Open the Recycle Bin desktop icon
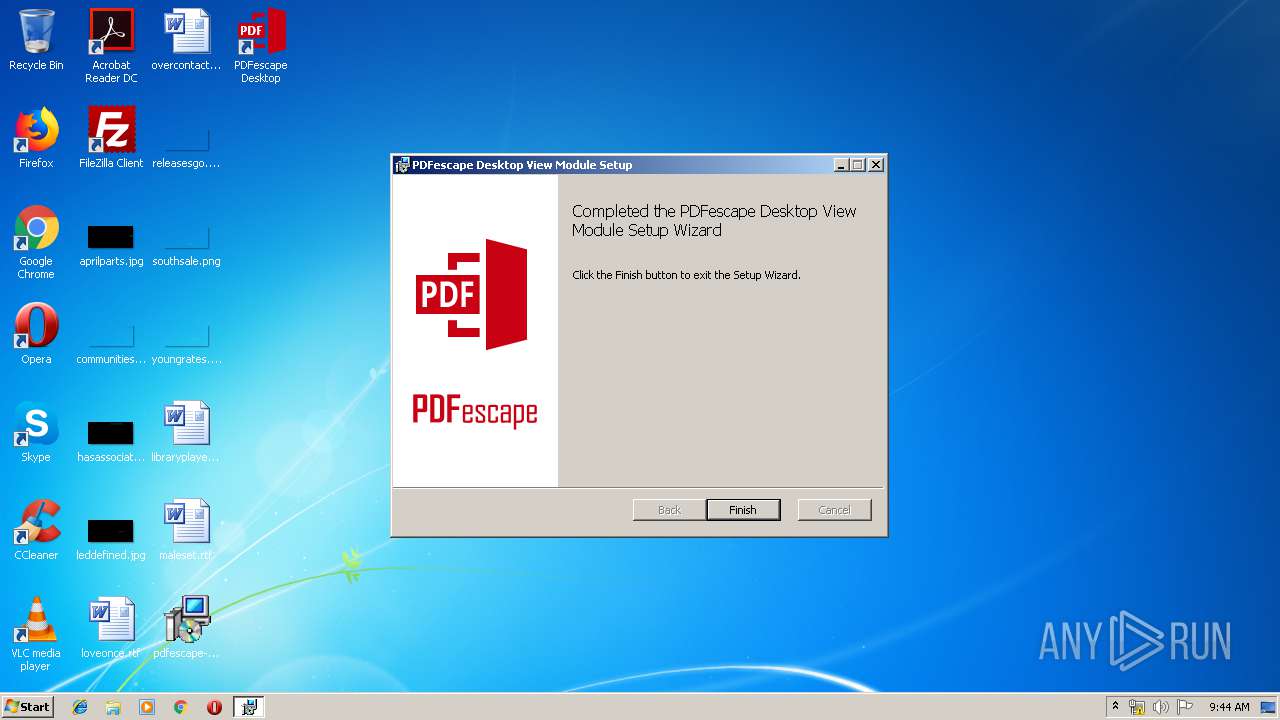 click(36, 41)
